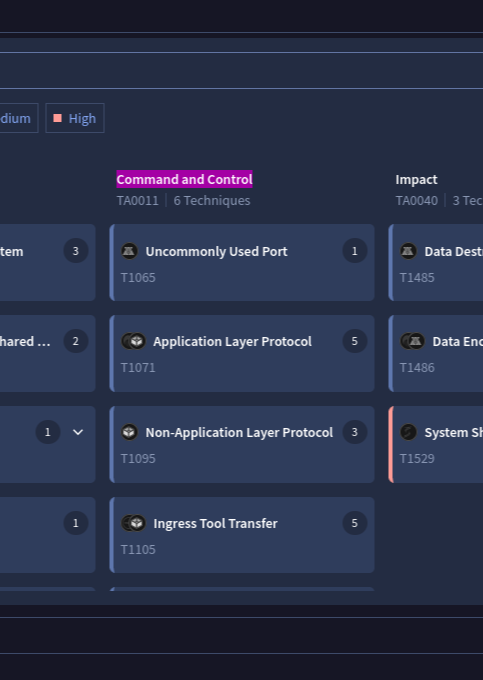The image size is (483, 680).
Task: Click the T1485 technique ID
Action: [417, 278]
